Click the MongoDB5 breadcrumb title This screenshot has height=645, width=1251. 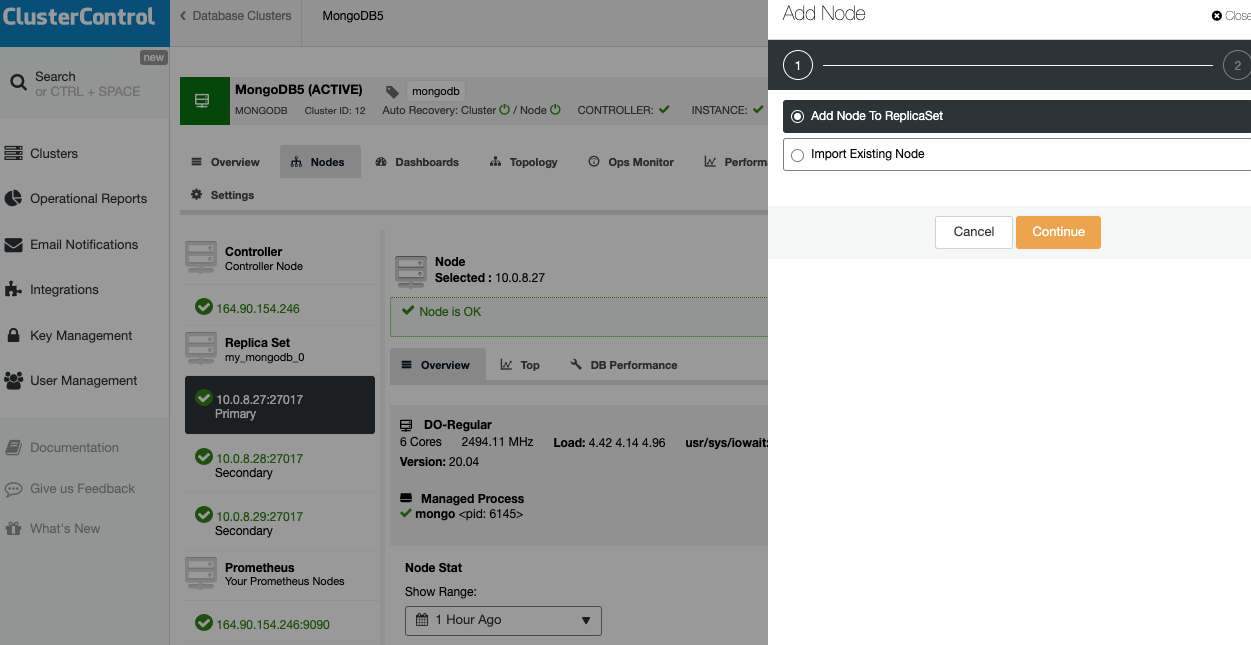[x=353, y=16]
